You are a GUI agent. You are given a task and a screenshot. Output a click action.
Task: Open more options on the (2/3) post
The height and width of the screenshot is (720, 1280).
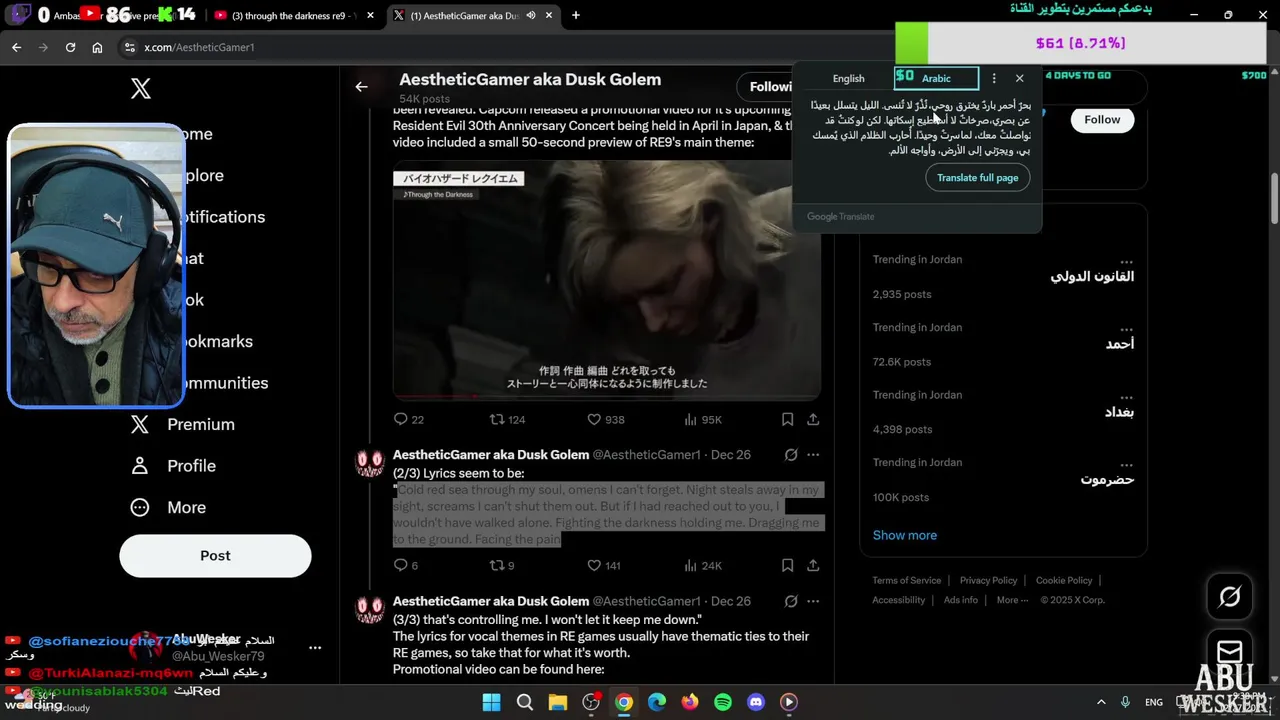point(813,455)
